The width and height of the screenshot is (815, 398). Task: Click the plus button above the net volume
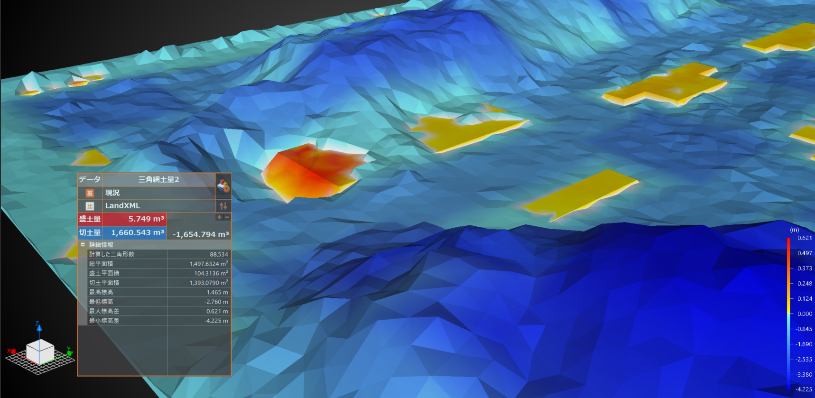219,217
